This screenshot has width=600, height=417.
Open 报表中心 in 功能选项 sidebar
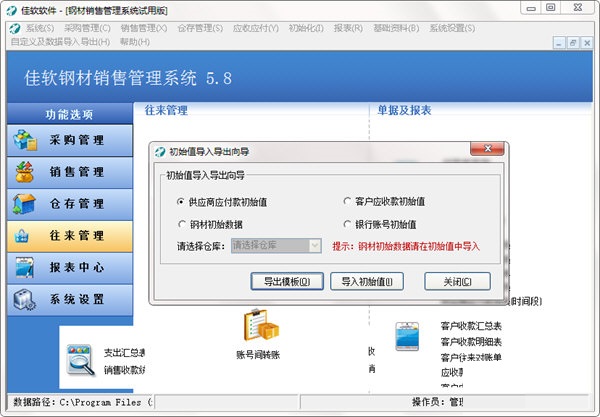click(70, 267)
